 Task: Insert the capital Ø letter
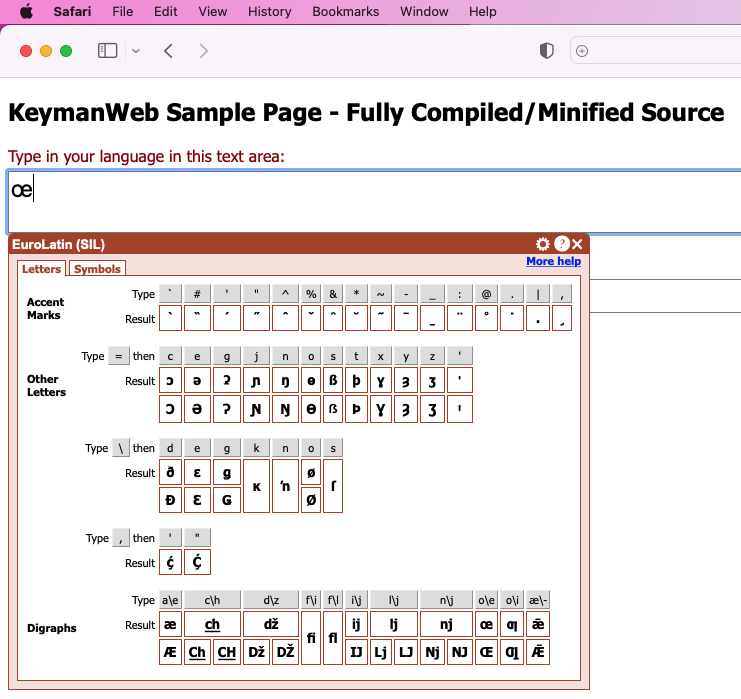click(311, 500)
